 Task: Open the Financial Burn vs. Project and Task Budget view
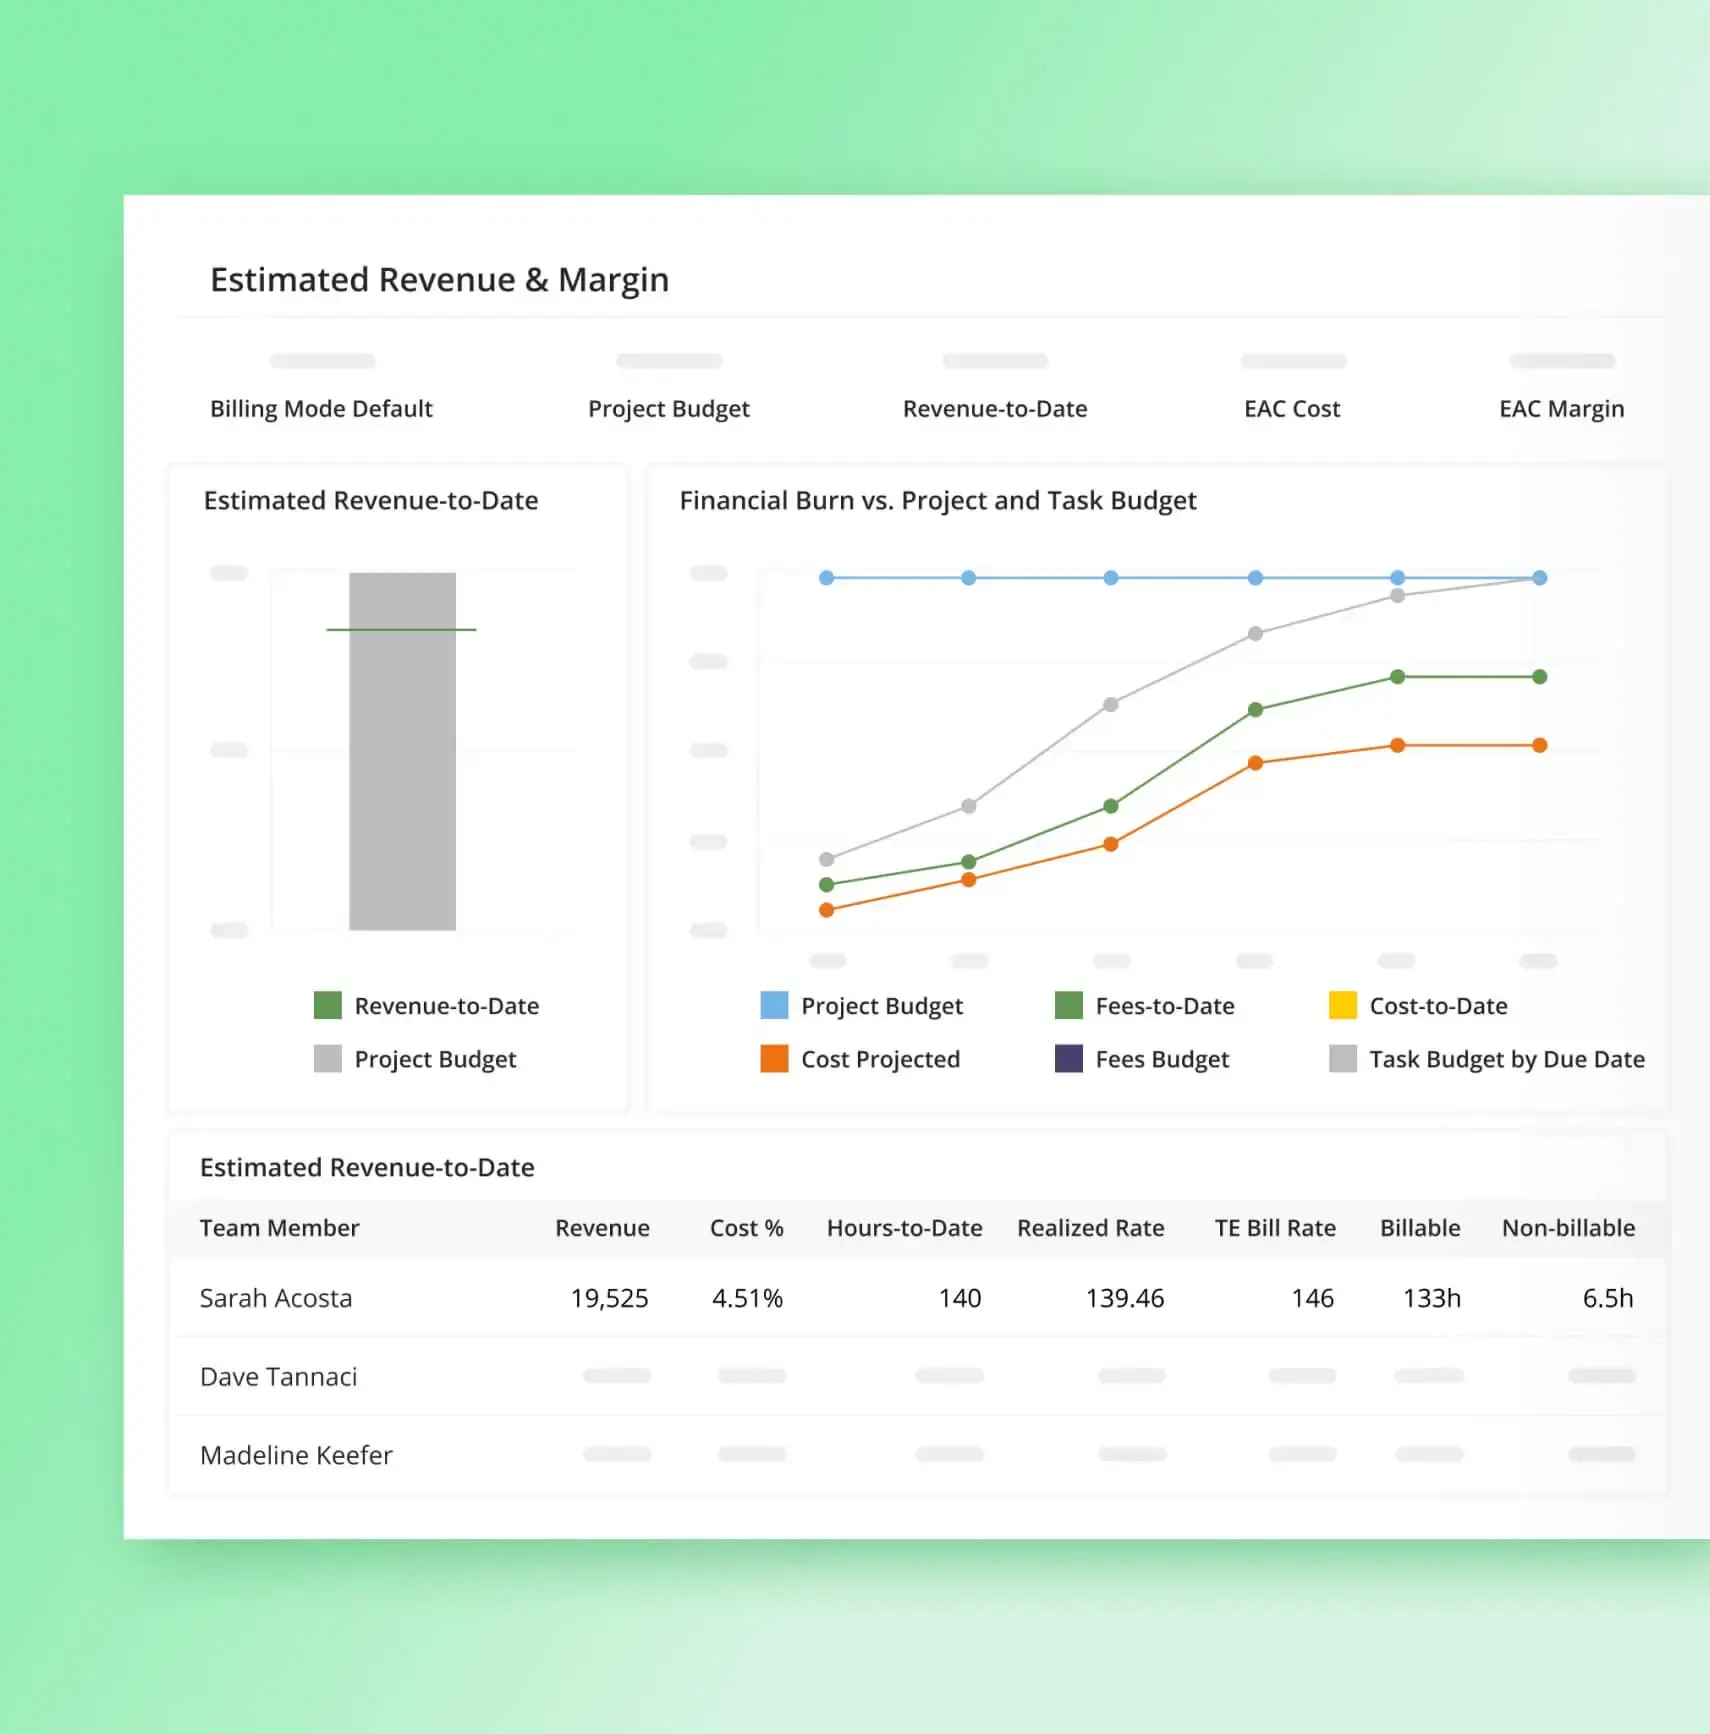click(938, 500)
